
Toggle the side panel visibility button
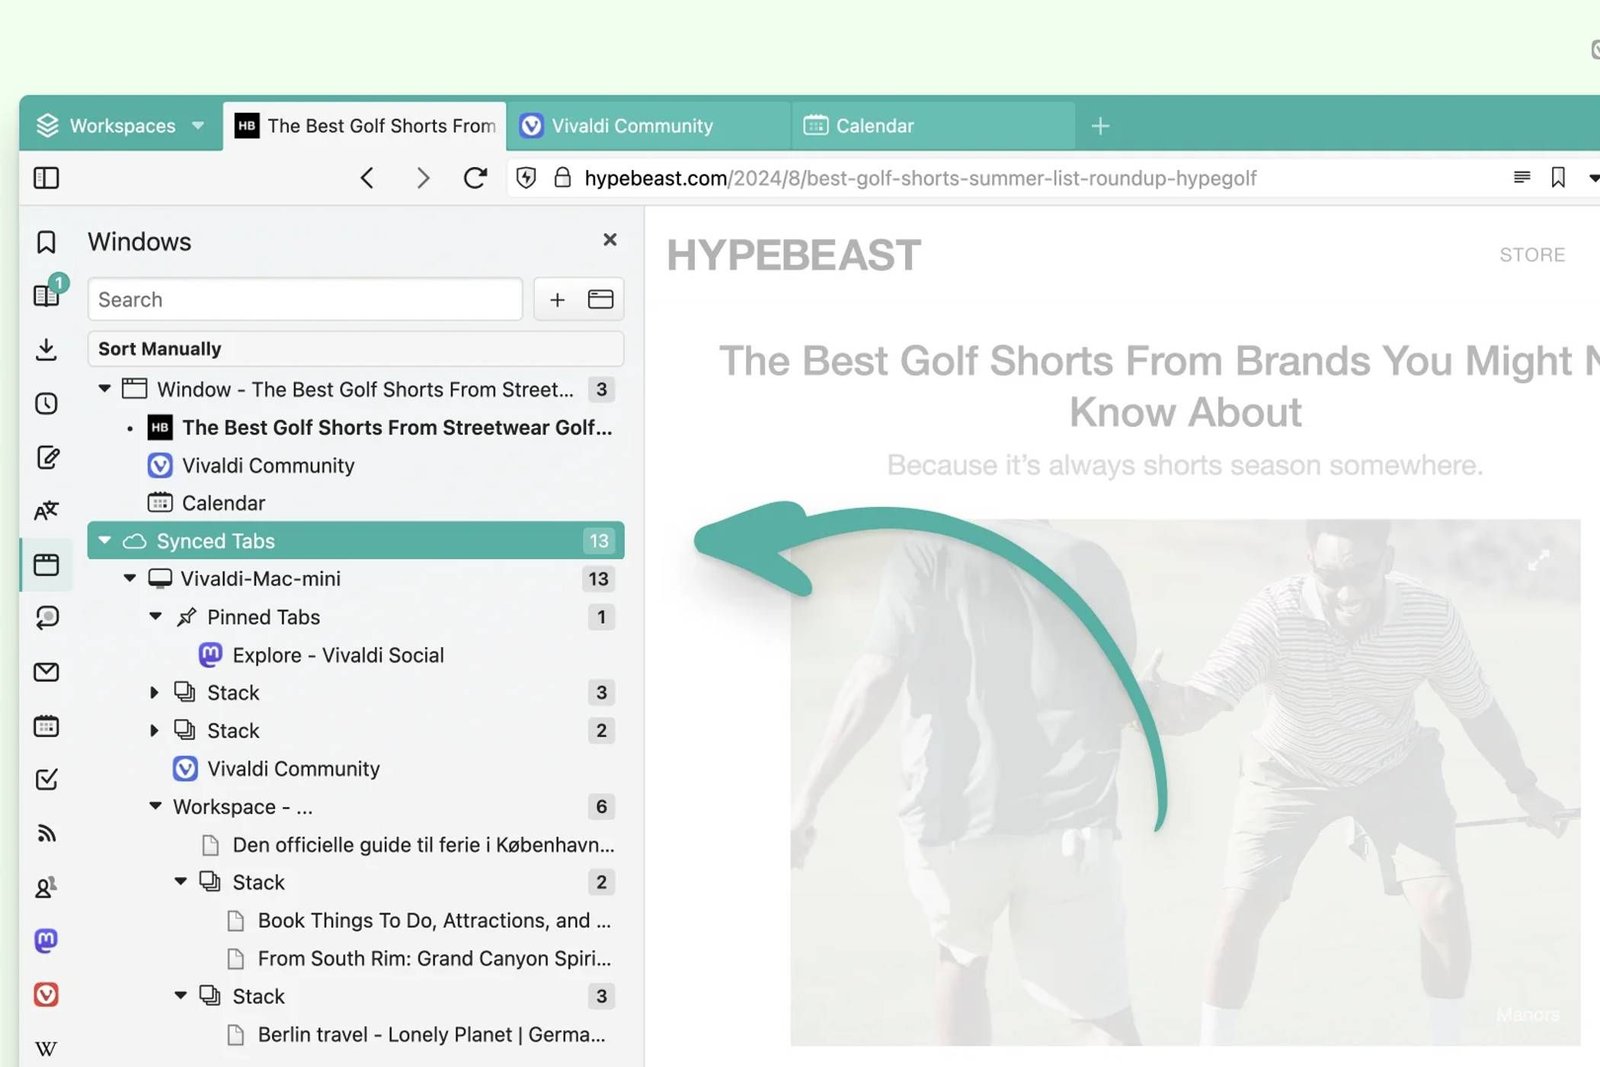click(46, 178)
